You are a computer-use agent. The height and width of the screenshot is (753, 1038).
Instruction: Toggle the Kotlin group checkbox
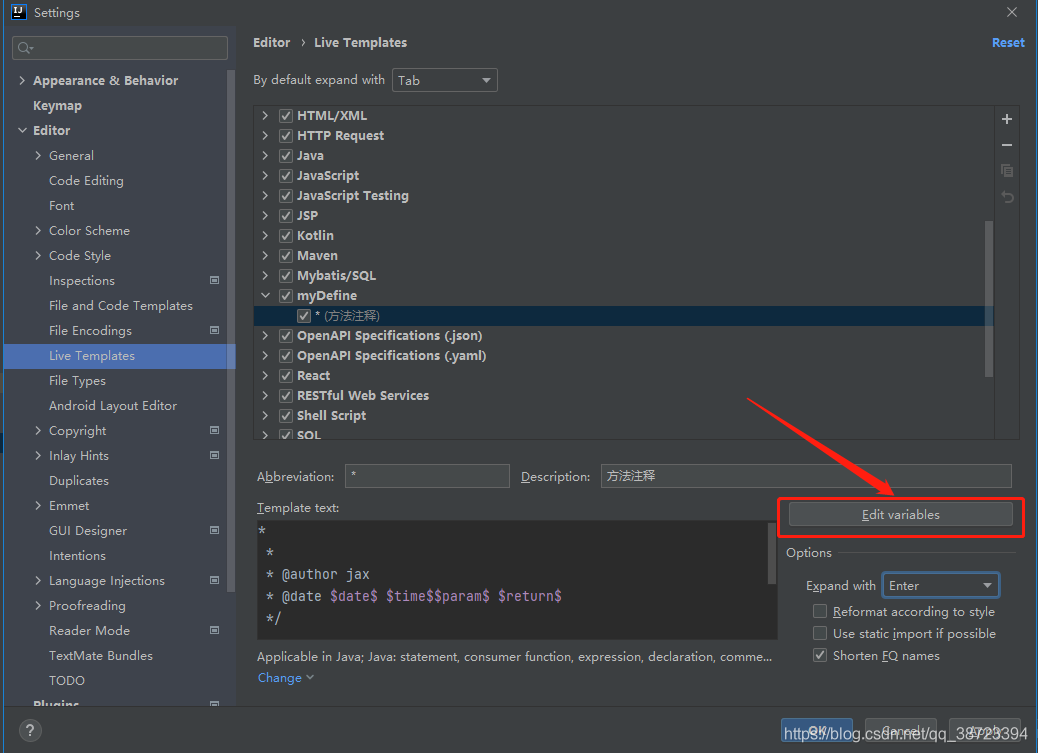coord(286,236)
